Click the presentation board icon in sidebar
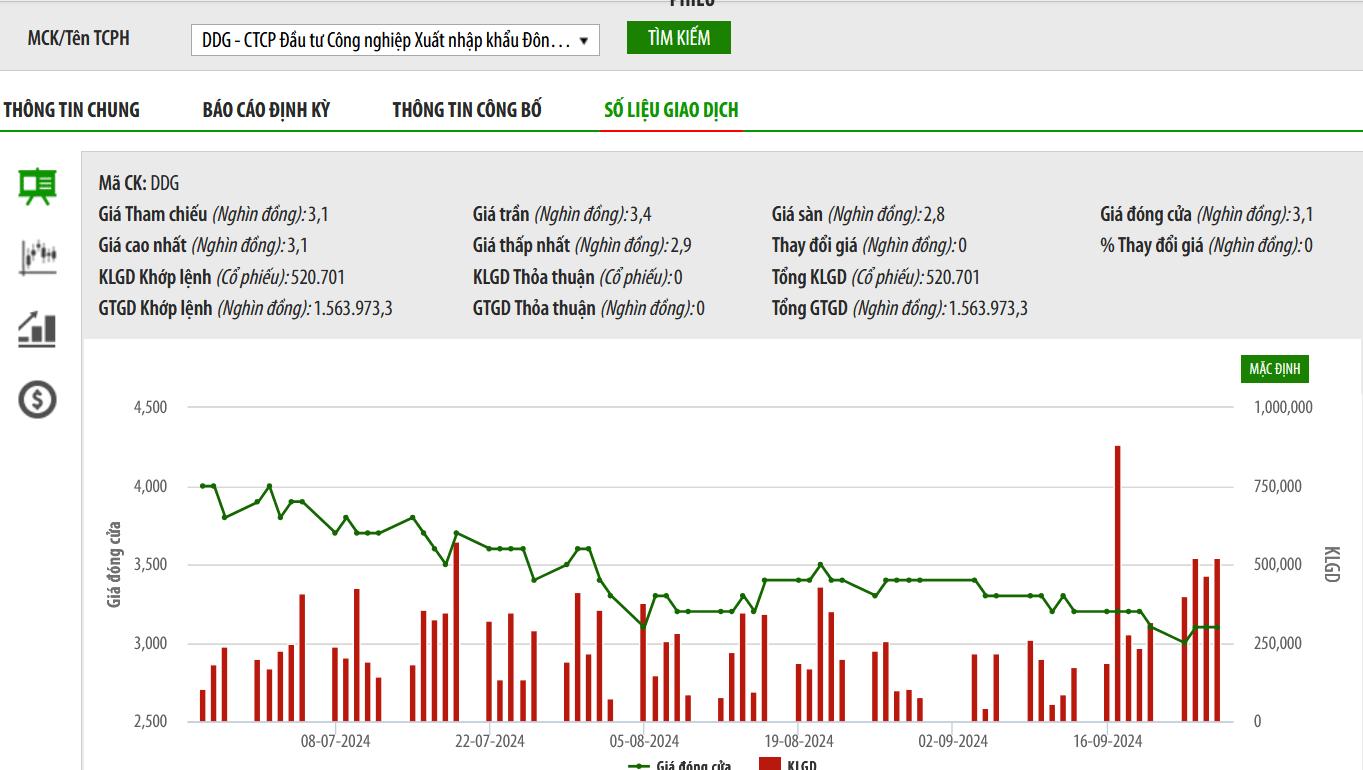The height and width of the screenshot is (770, 1363). click(x=38, y=186)
